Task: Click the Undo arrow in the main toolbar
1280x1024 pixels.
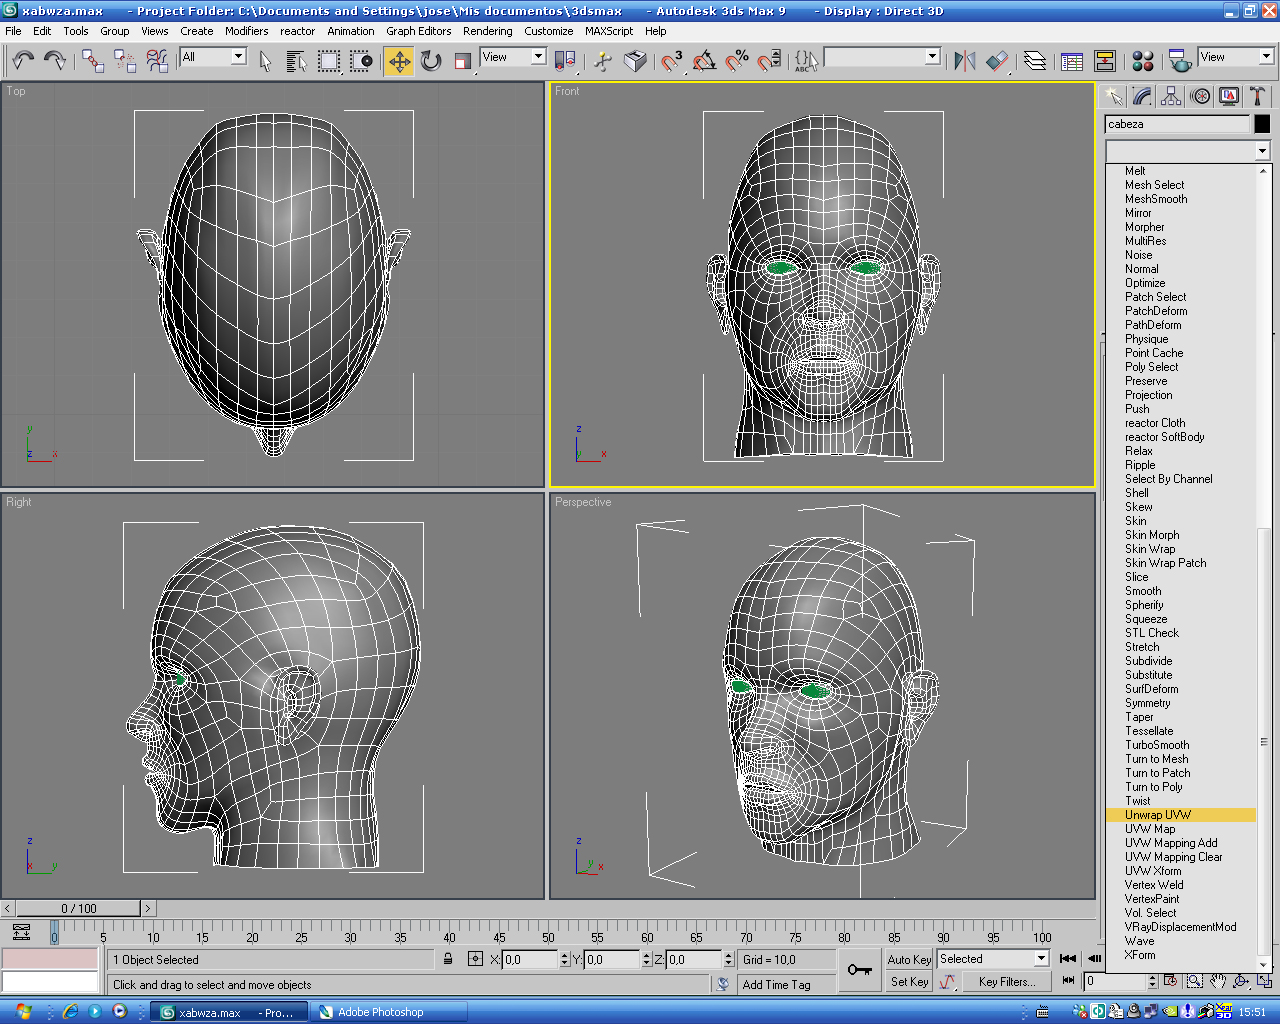Action: point(23,60)
